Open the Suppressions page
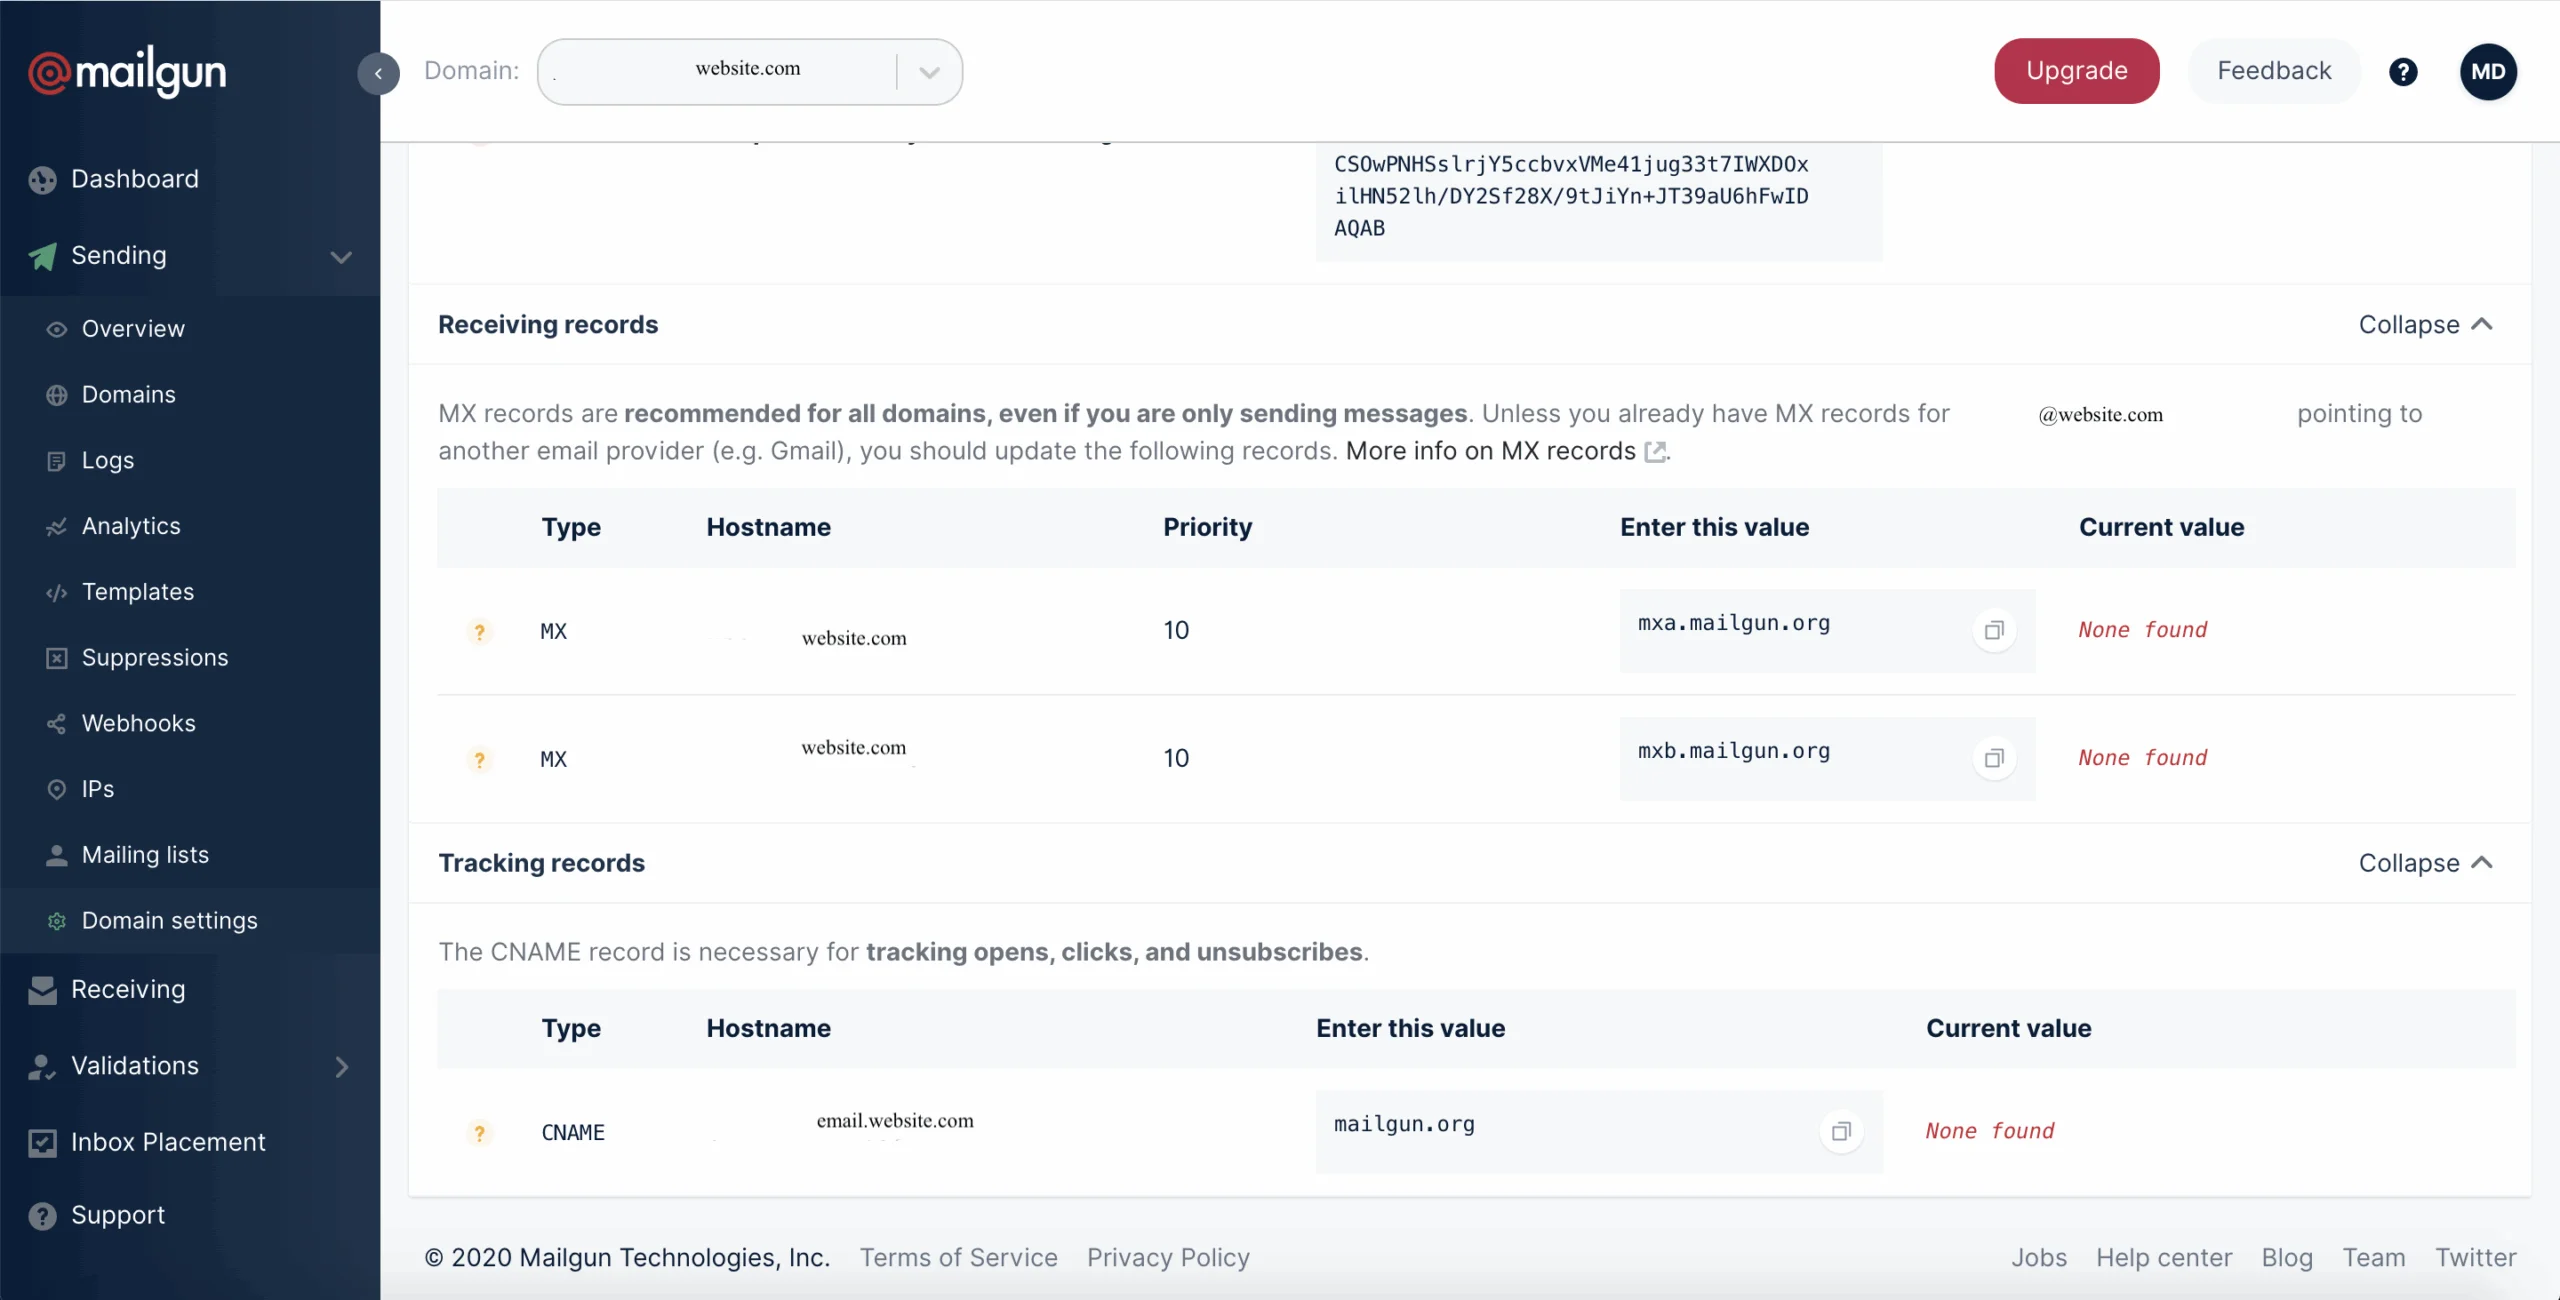2560x1300 pixels. coord(155,658)
